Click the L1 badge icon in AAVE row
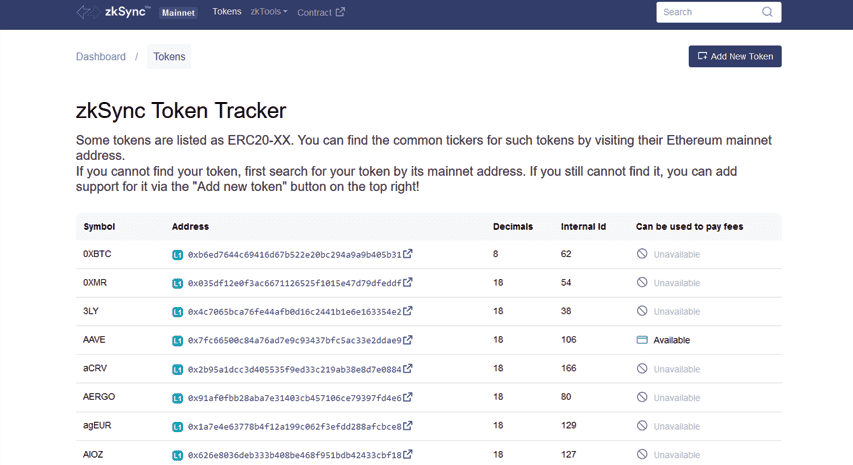 coord(177,340)
